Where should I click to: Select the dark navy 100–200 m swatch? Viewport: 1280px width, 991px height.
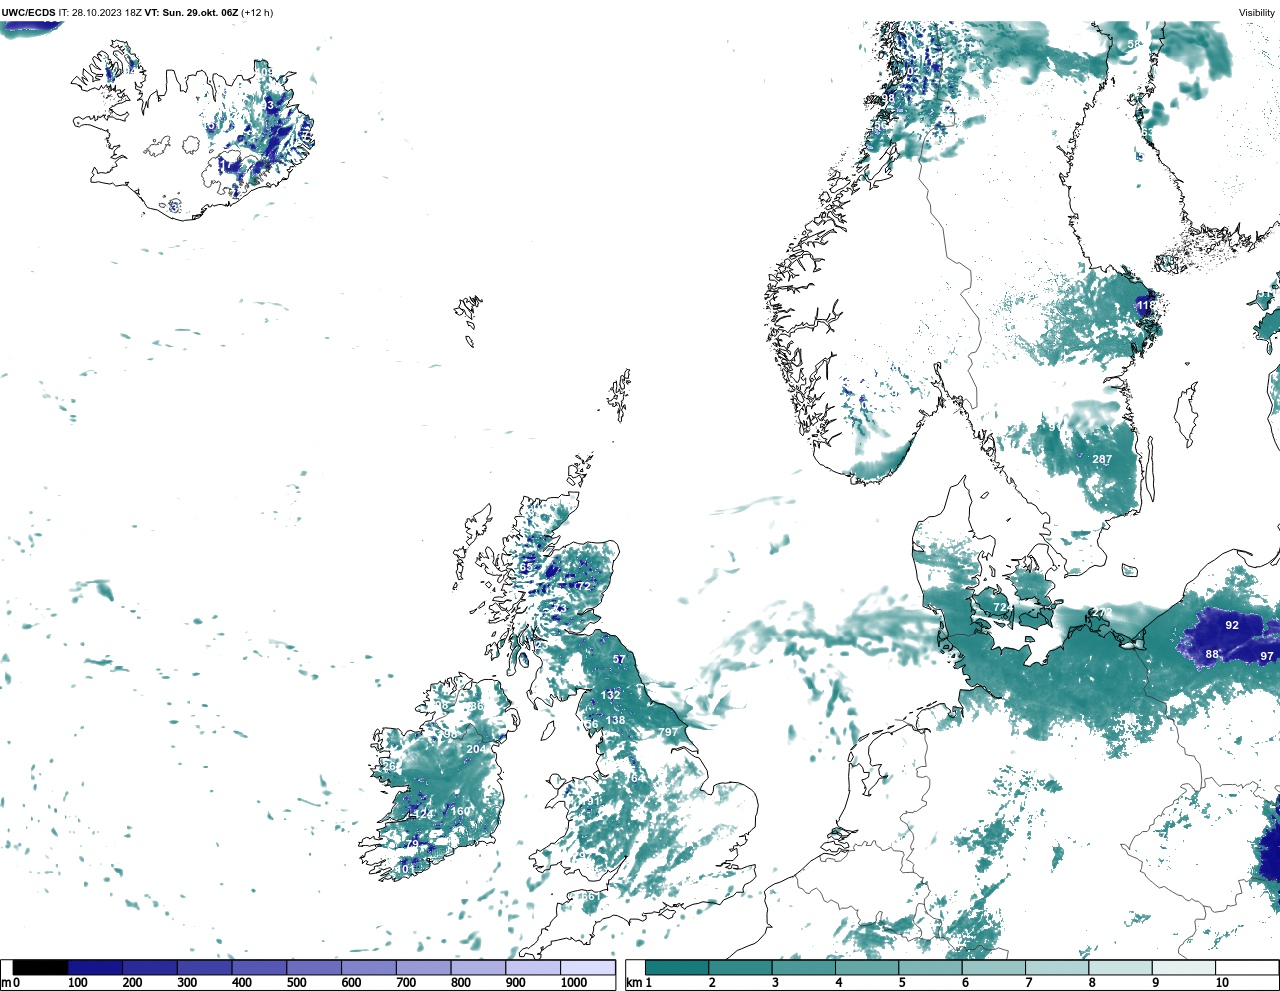[95, 967]
